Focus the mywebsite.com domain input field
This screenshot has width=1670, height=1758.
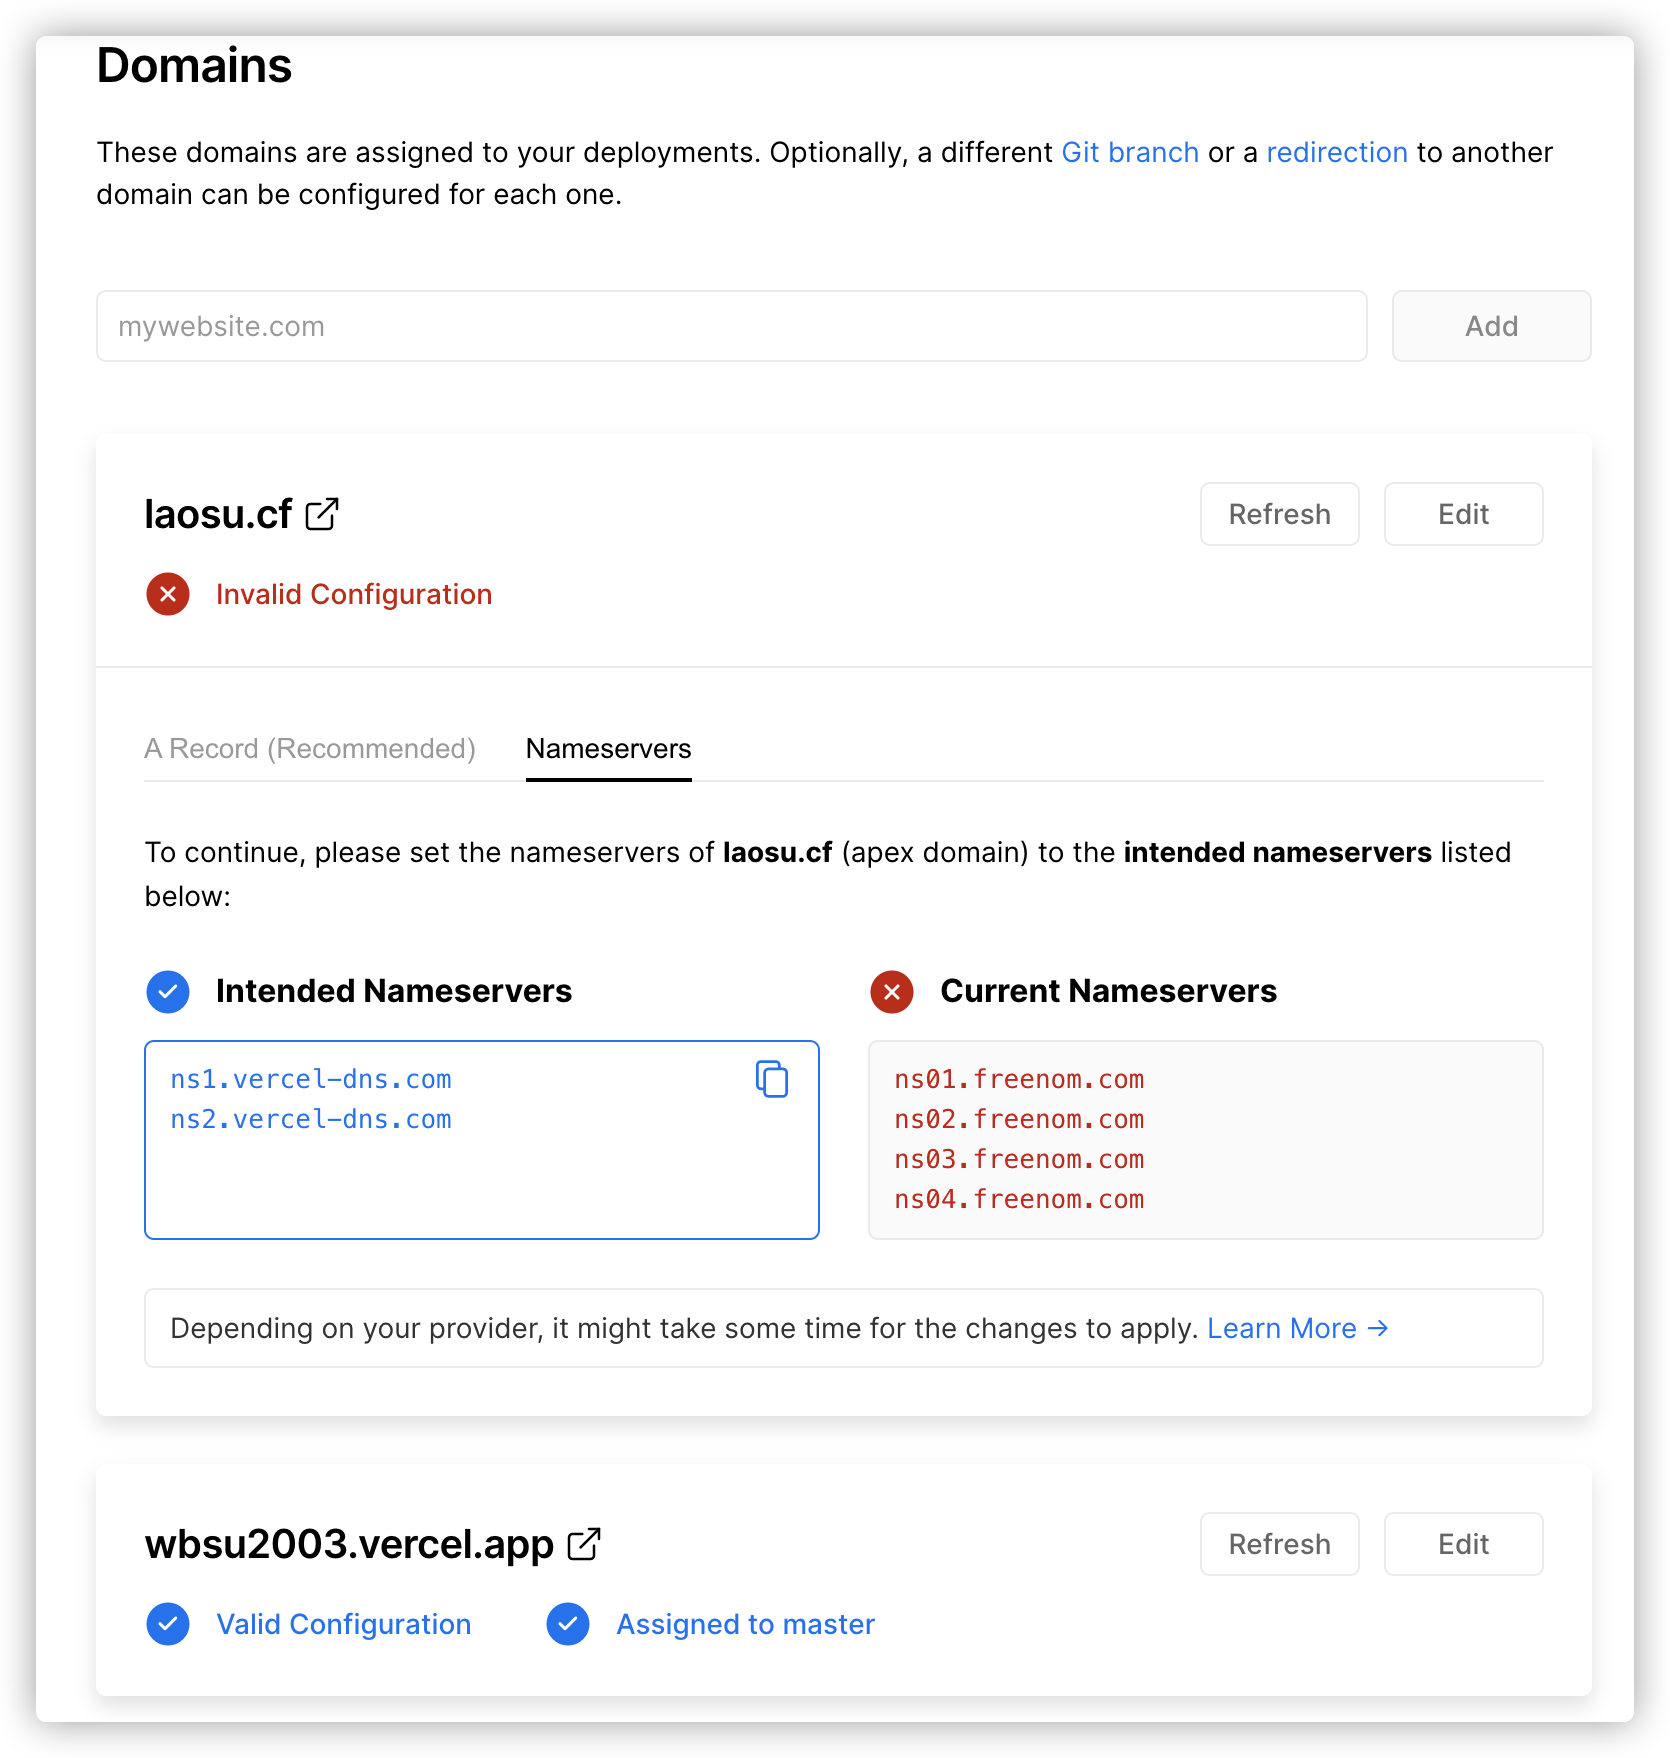[731, 326]
